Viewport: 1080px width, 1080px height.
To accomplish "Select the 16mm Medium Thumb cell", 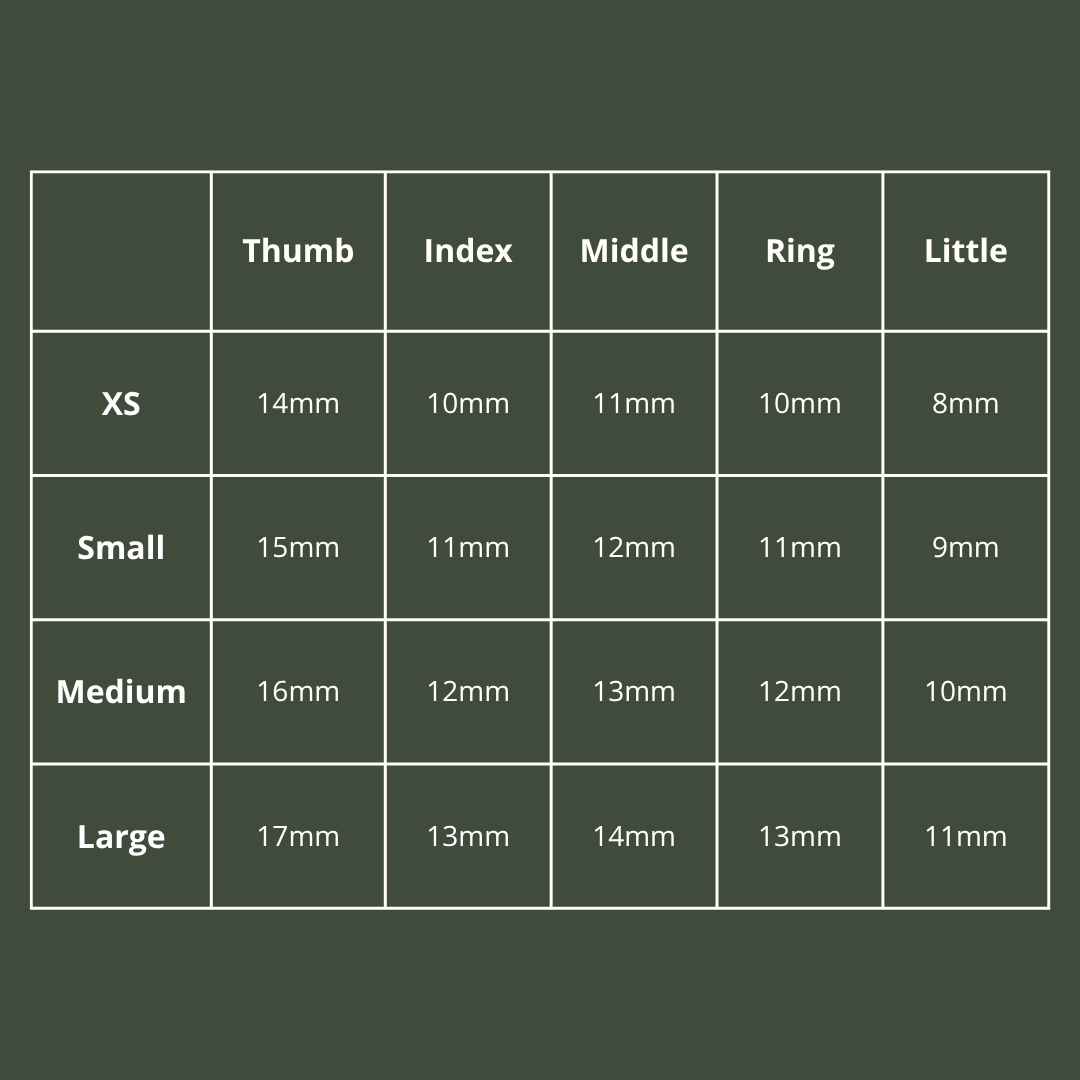I will pos(298,691).
